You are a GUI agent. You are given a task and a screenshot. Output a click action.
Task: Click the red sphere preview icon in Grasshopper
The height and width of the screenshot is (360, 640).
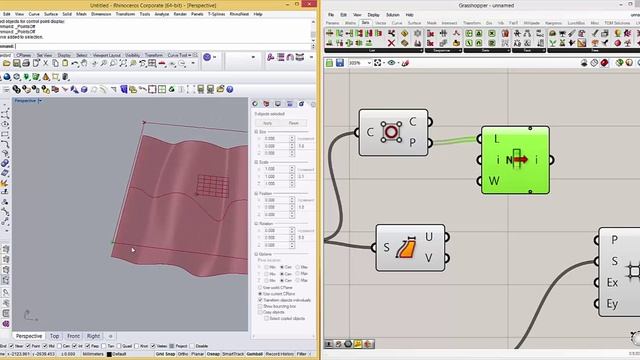pos(604,63)
